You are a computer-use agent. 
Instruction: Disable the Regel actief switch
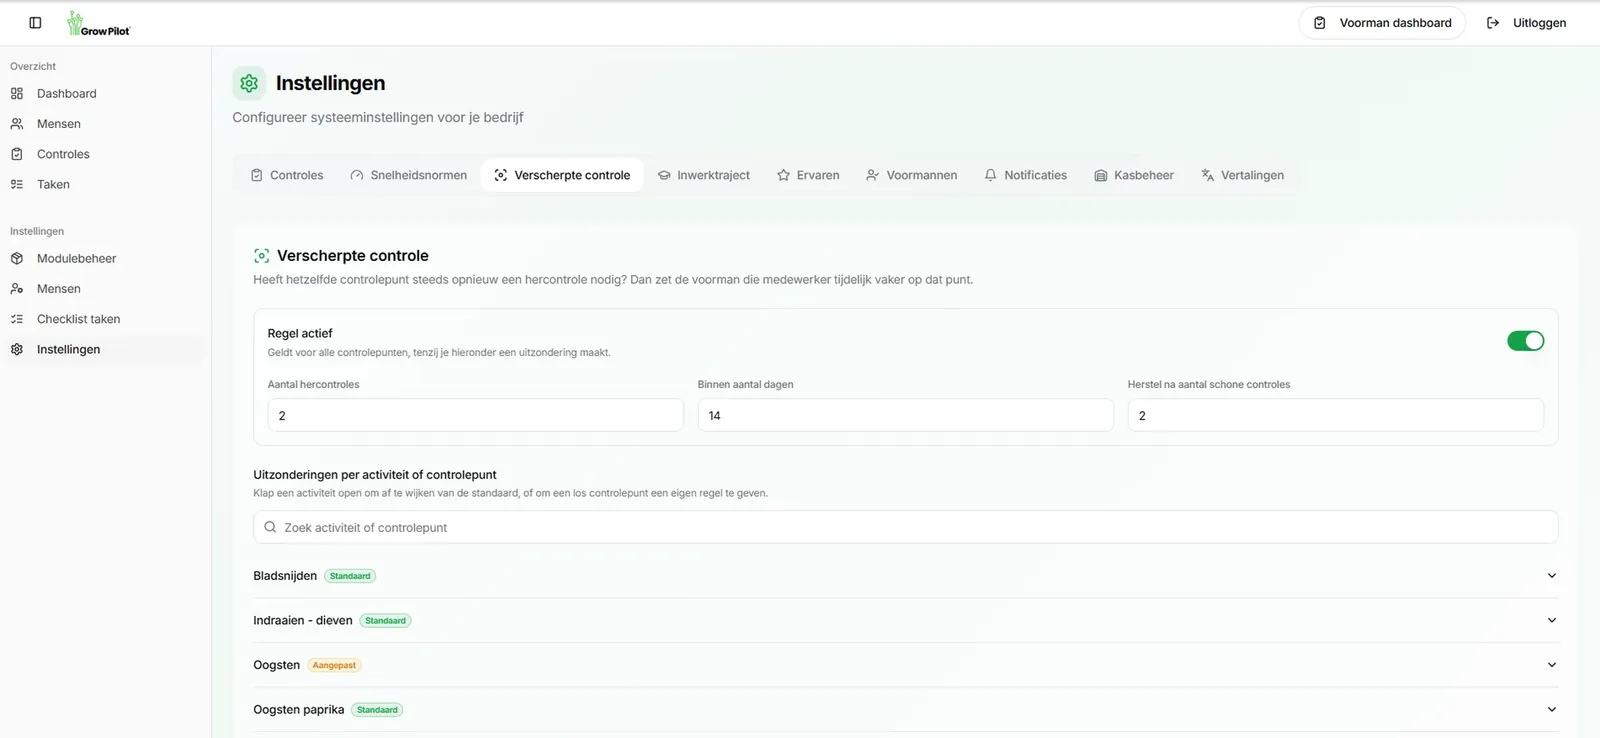1526,341
